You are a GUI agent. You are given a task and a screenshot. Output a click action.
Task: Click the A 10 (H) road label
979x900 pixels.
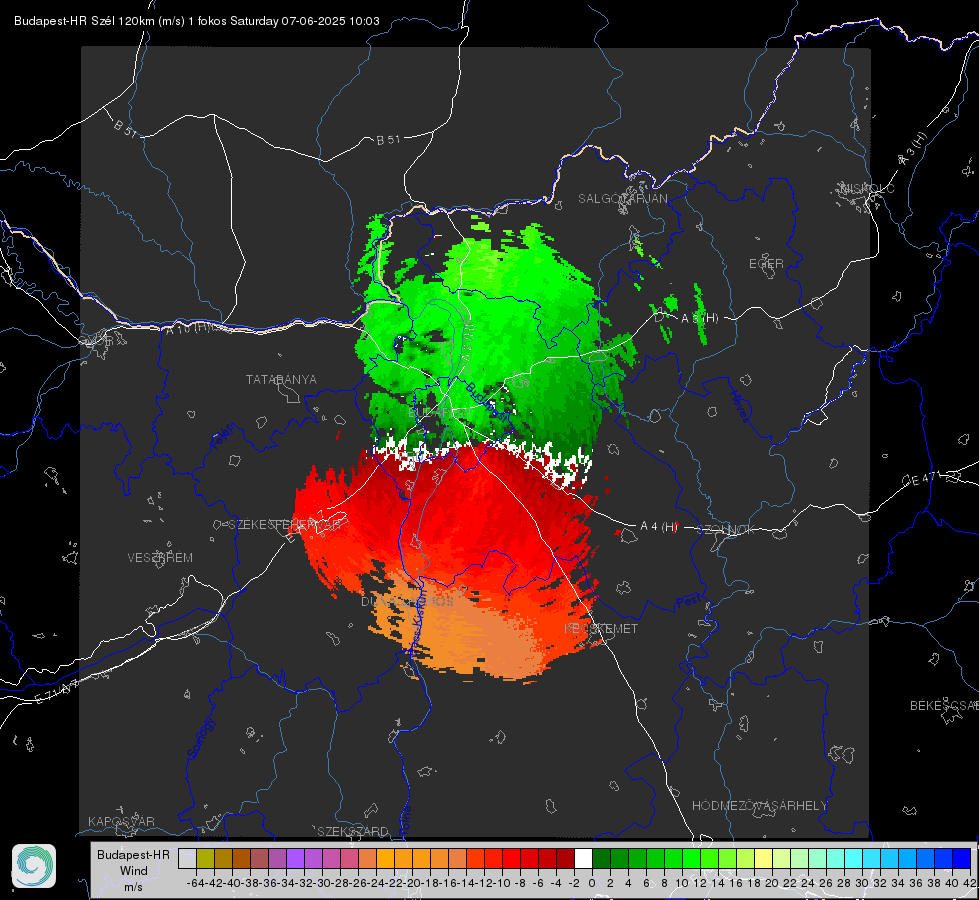[x=187, y=328]
